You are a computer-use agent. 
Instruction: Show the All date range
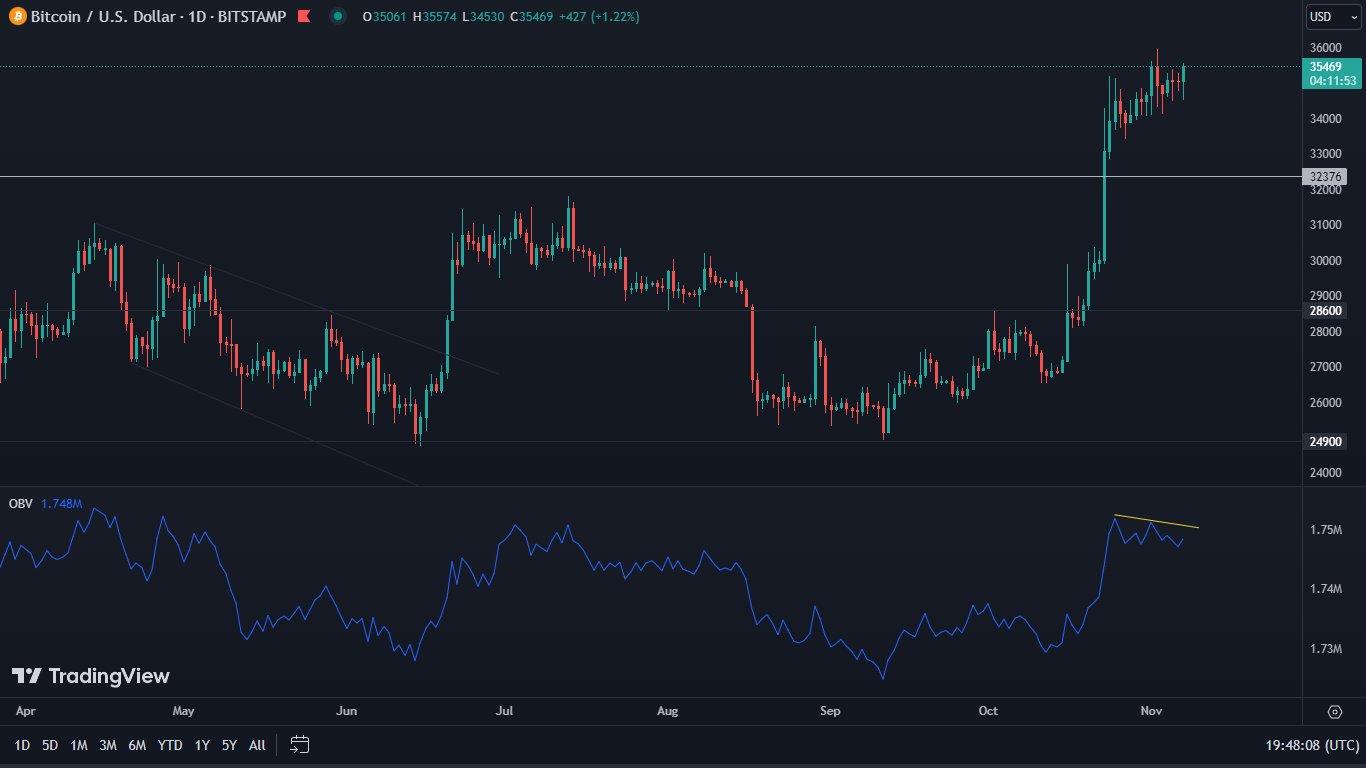point(257,745)
